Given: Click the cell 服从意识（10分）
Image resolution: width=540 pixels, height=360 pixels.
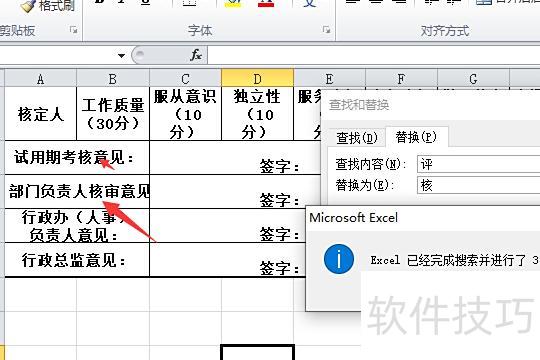Looking at the screenshot, I should pyautogui.click(x=185, y=114).
